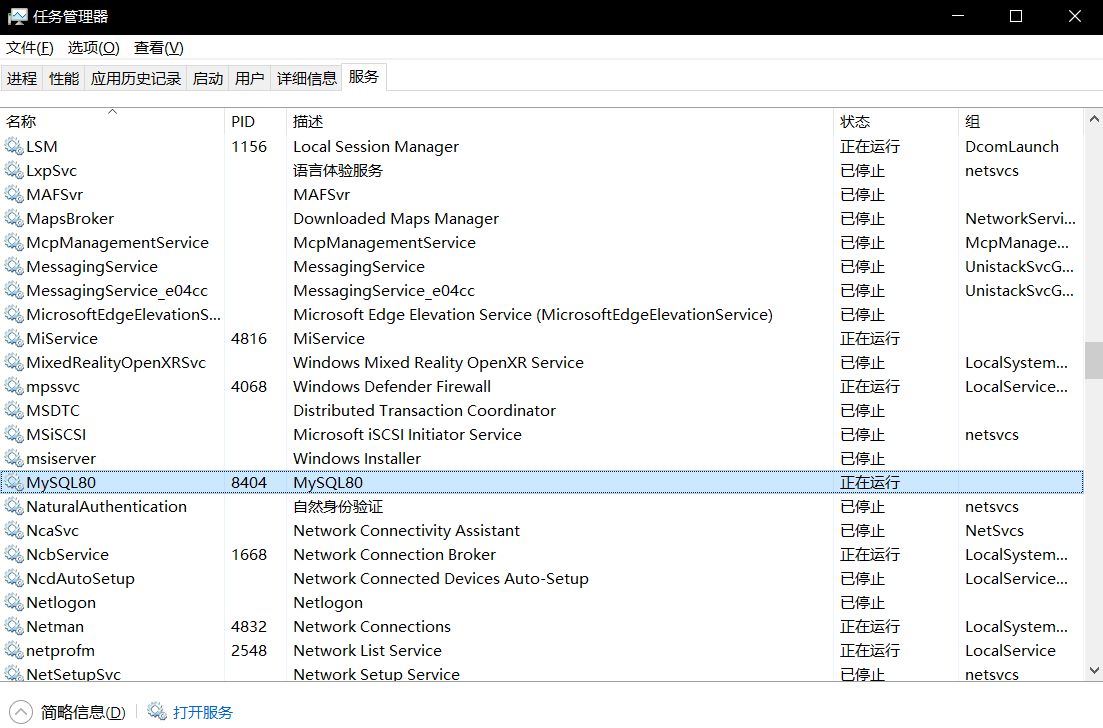Viewport: 1103px width, 728px height.
Task: Click the 简略信息(D) button
Action: (x=83, y=713)
